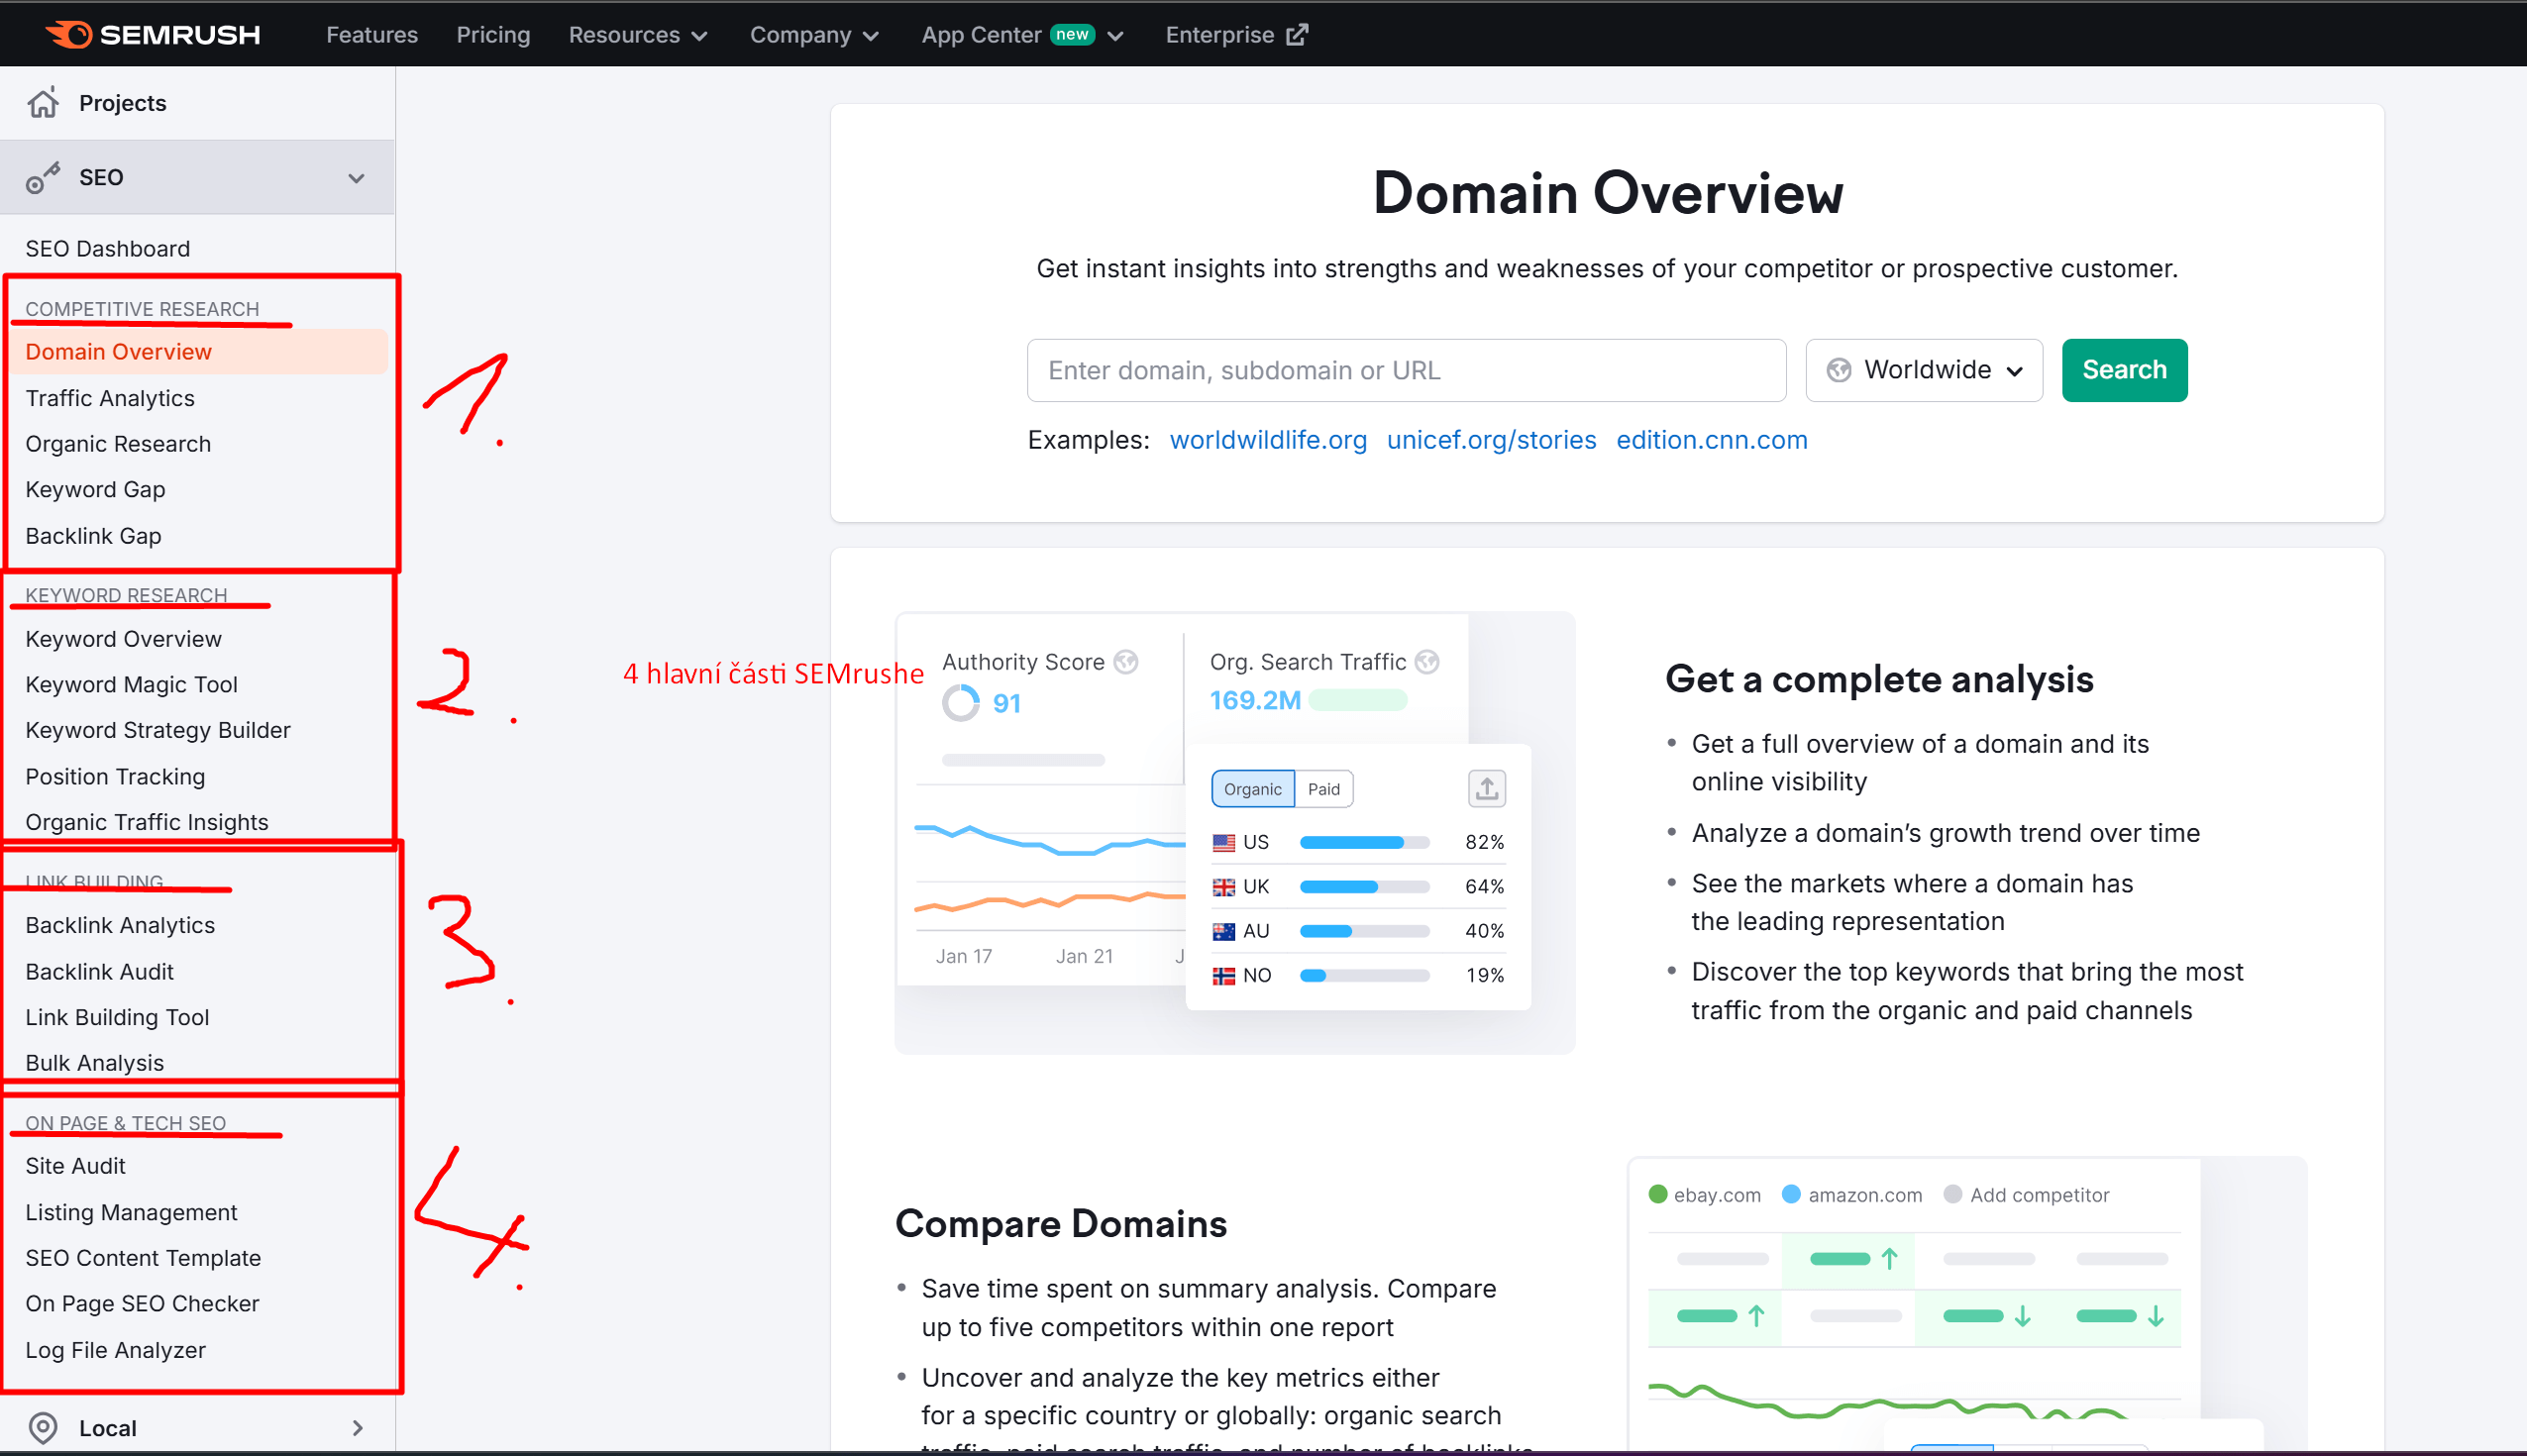Click the AU 40% traffic bar
This screenshot has width=2527, height=1456.
tap(1364, 931)
